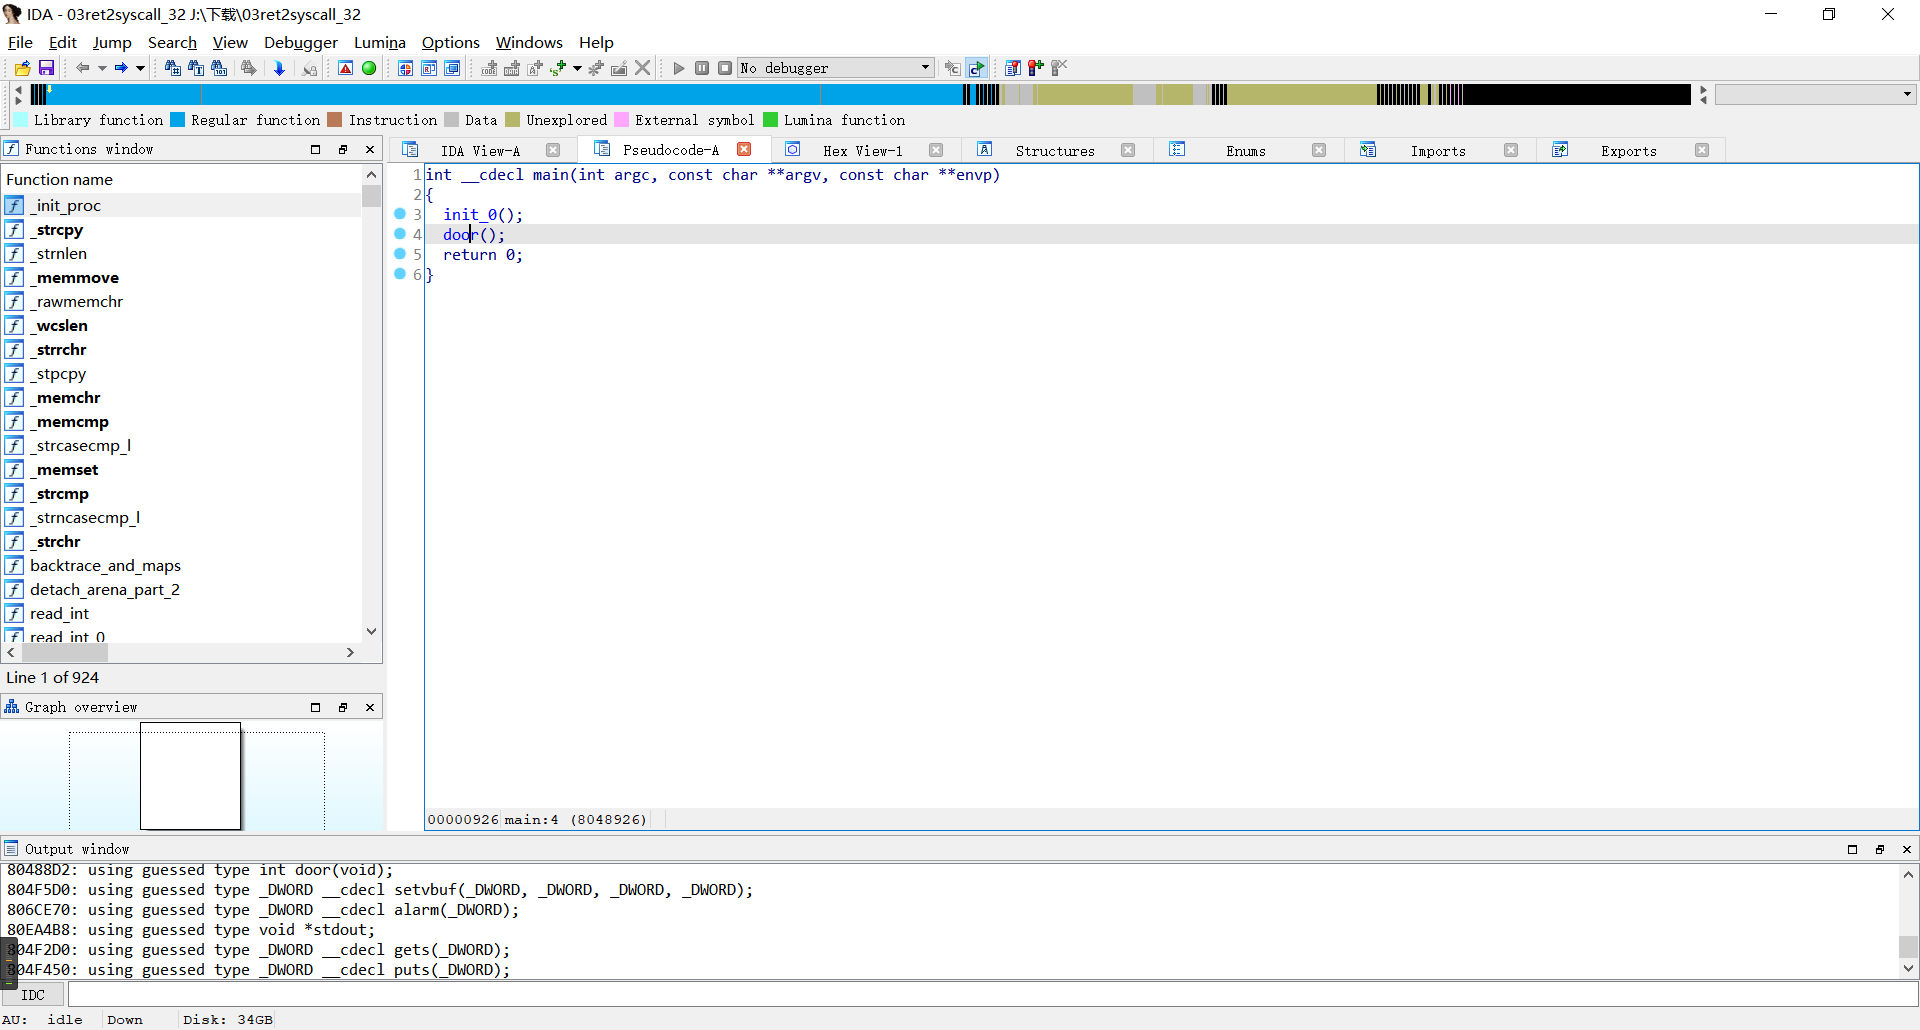
Task: Click the terminate process stop icon
Action: pos(725,68)
